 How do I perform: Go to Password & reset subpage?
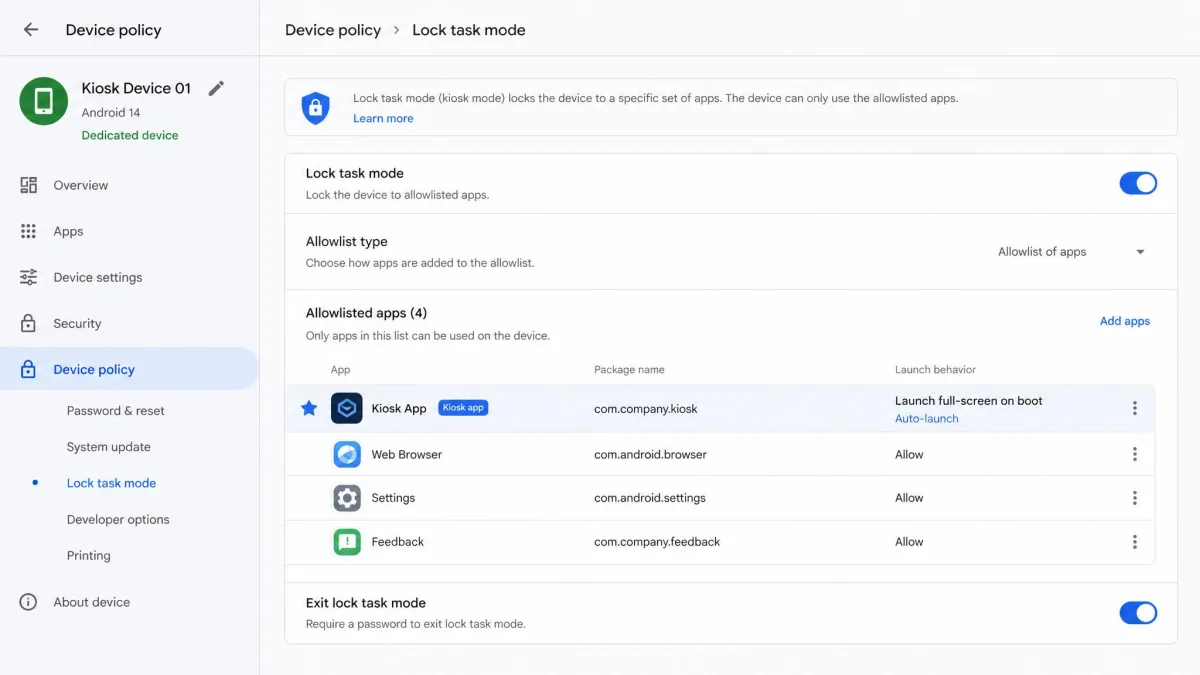116,411
